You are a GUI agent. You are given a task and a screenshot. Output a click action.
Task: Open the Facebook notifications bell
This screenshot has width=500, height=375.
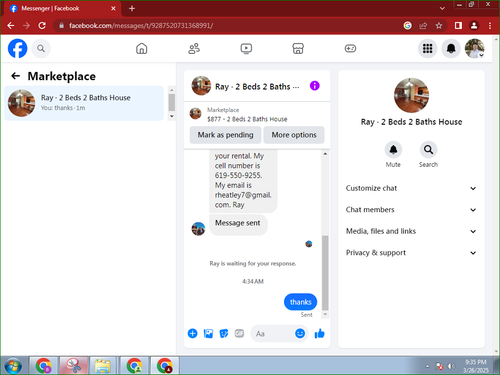tap(451, 49)
